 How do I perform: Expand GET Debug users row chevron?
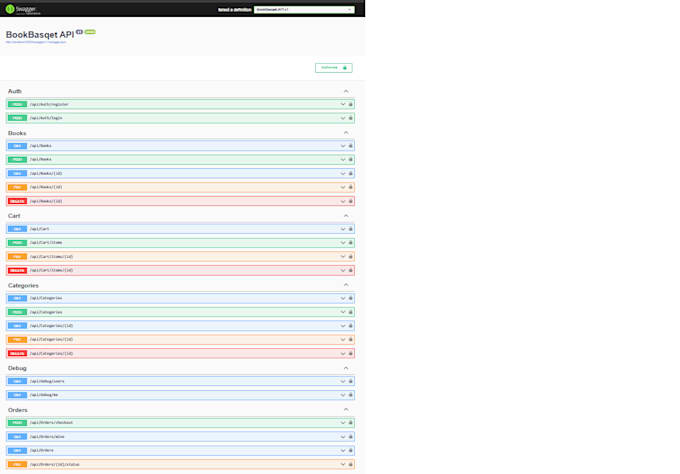(343, 381)
